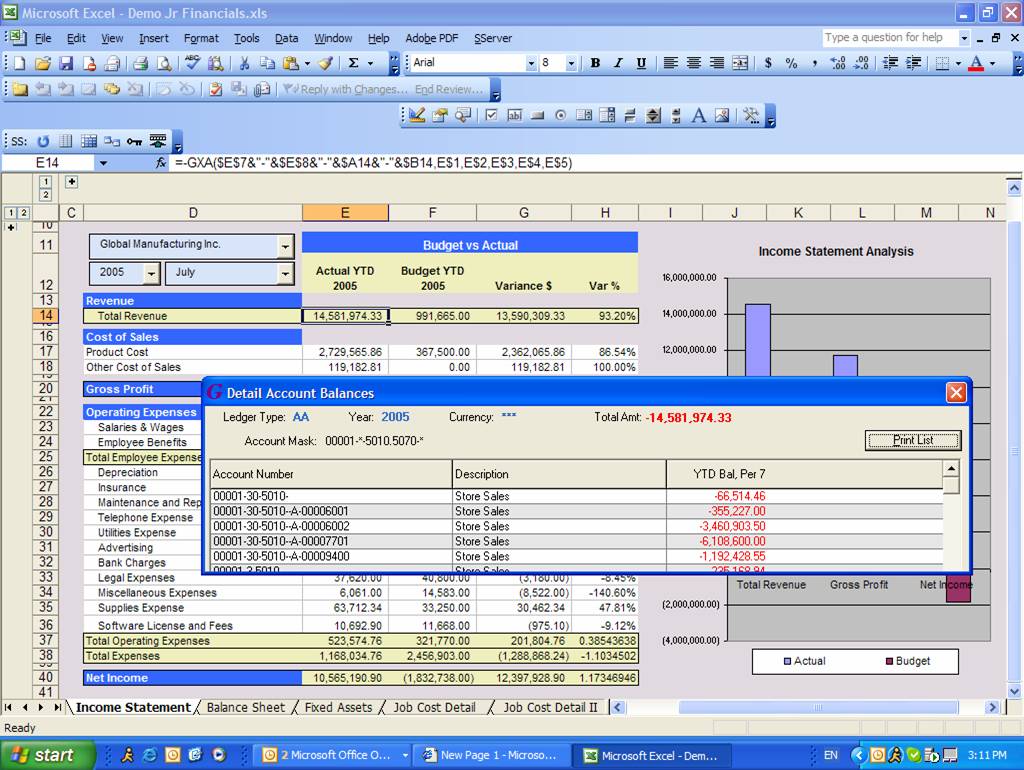Run the ABC spelling check
This screenshot has height=770, width=1024.
(x=192, y=63)
